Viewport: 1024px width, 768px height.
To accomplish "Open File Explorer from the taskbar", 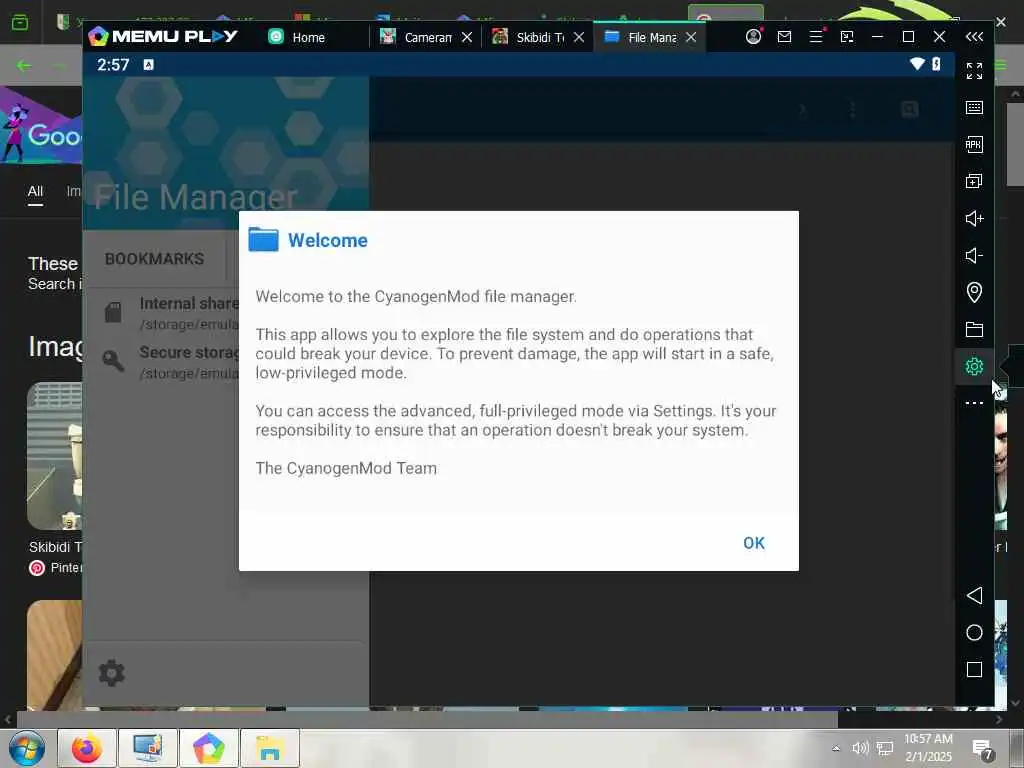I will click(x=270, y=748).
